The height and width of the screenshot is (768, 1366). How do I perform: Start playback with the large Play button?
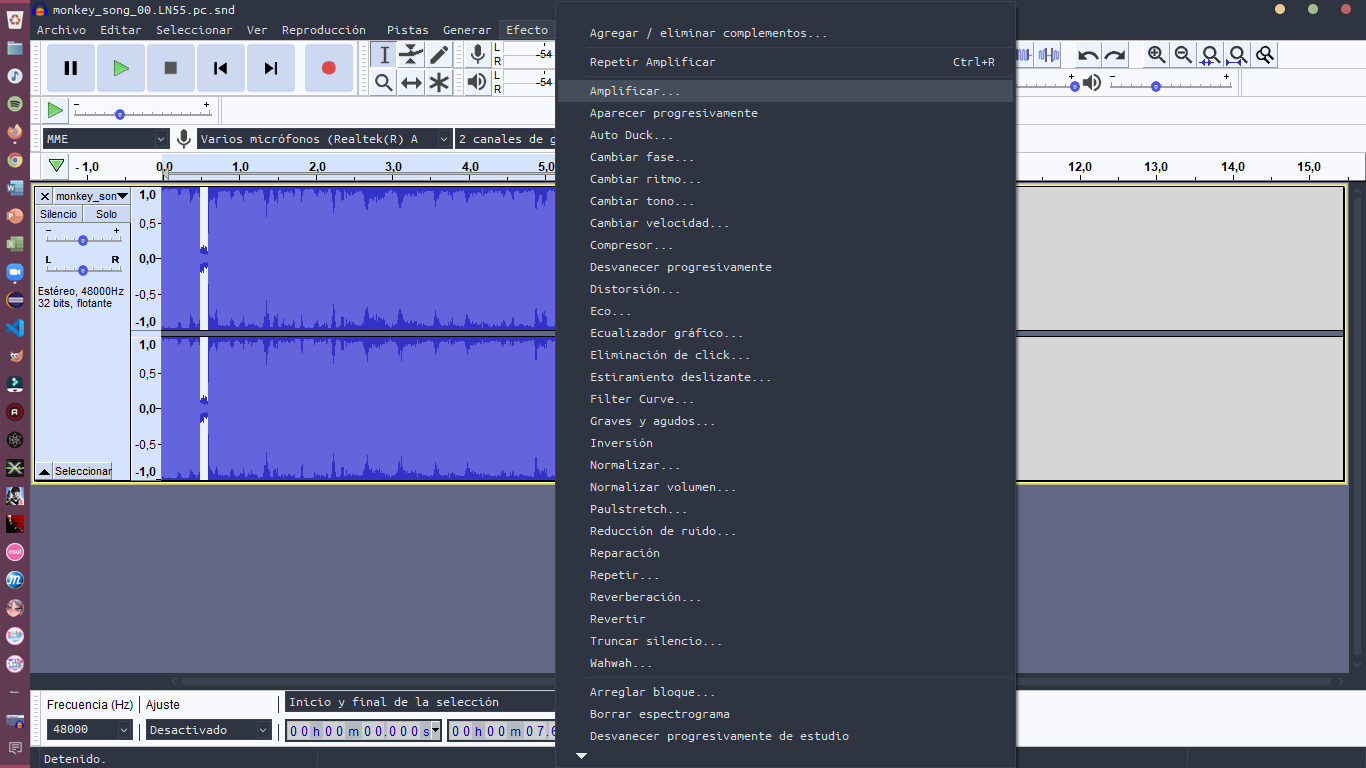tap(121, 68)
